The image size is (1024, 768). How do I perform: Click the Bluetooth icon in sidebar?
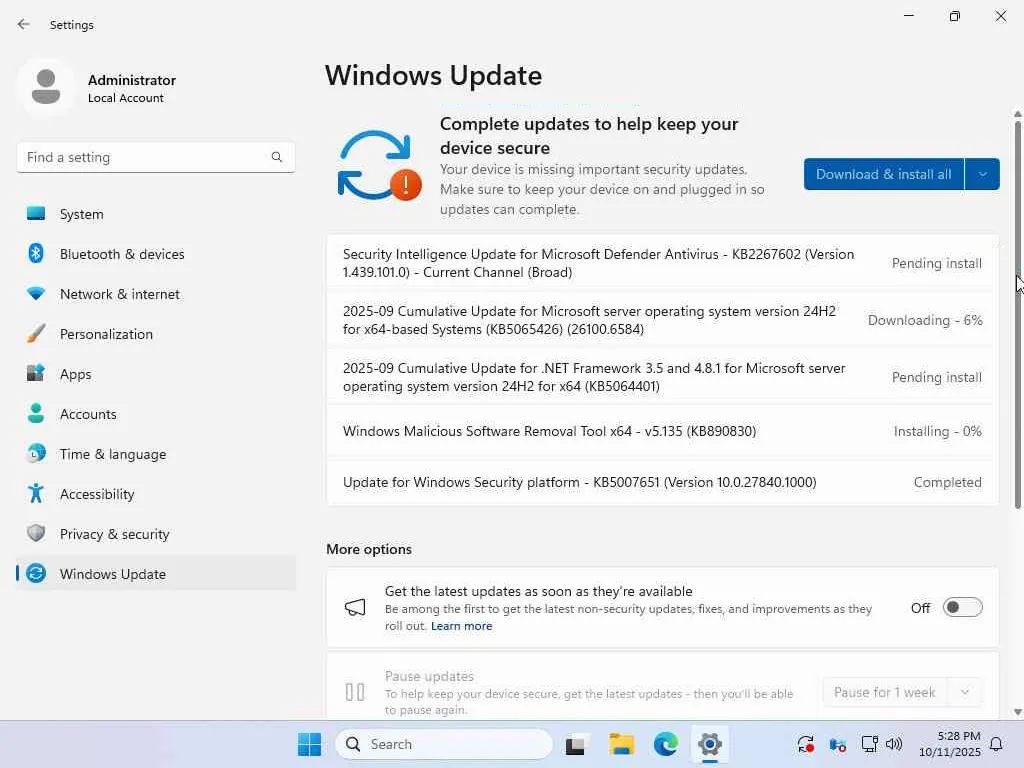(x=36, y=253)
